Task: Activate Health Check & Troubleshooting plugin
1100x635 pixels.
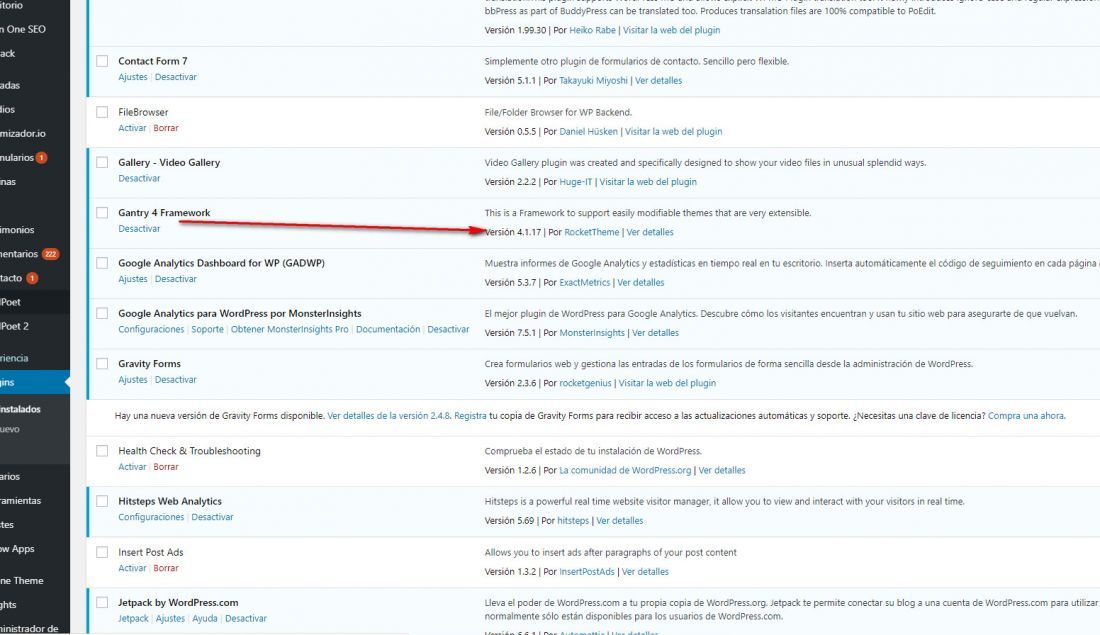Action: click(x=132, y=467)
